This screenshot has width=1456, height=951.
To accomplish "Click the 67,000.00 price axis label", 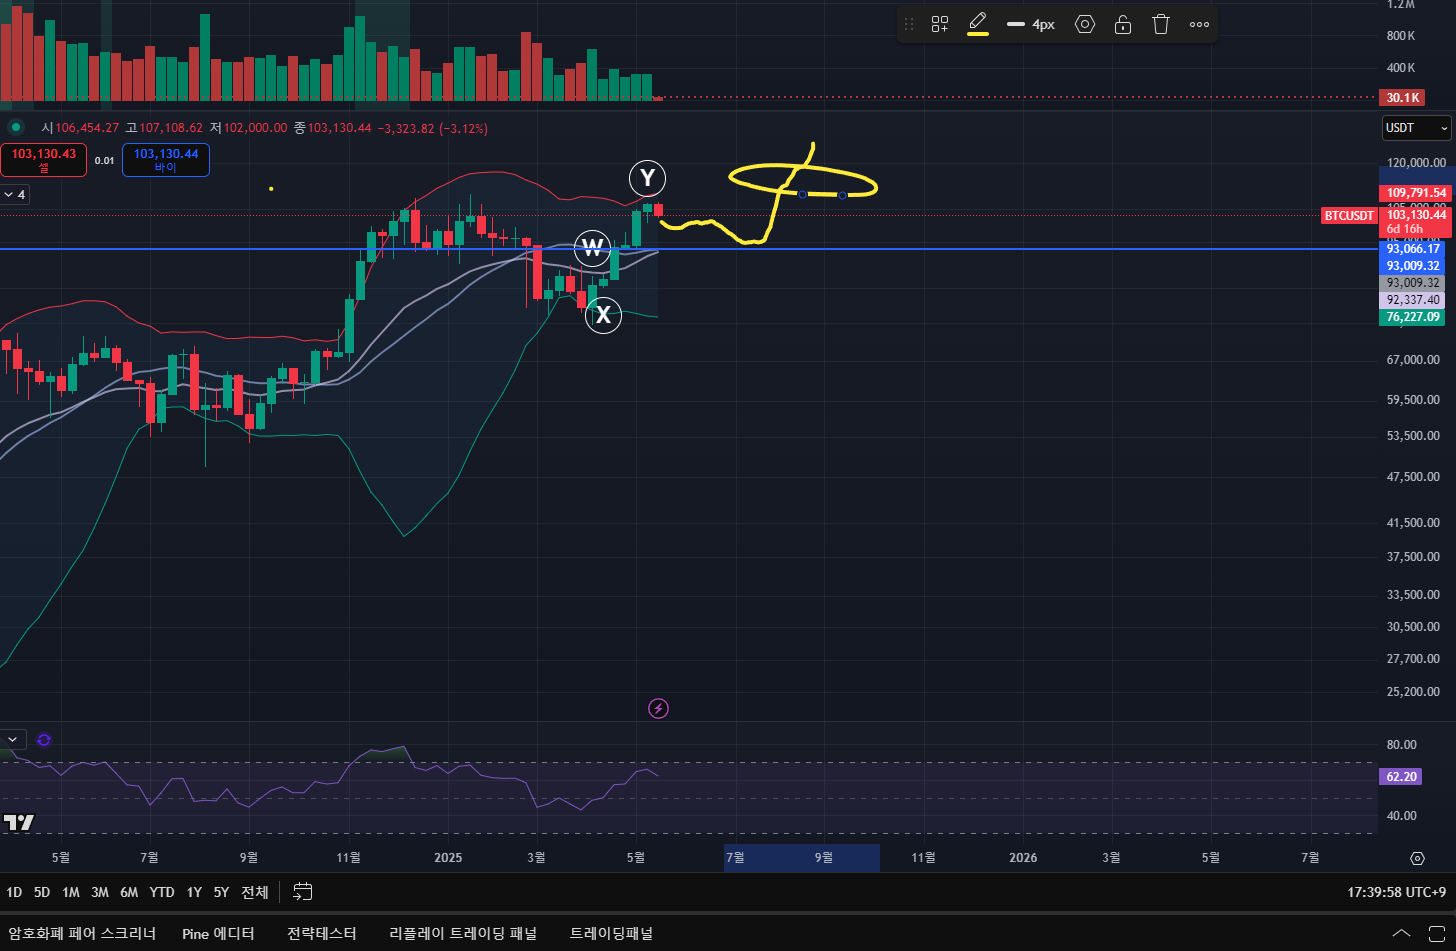I will (x=1414, y=360).
